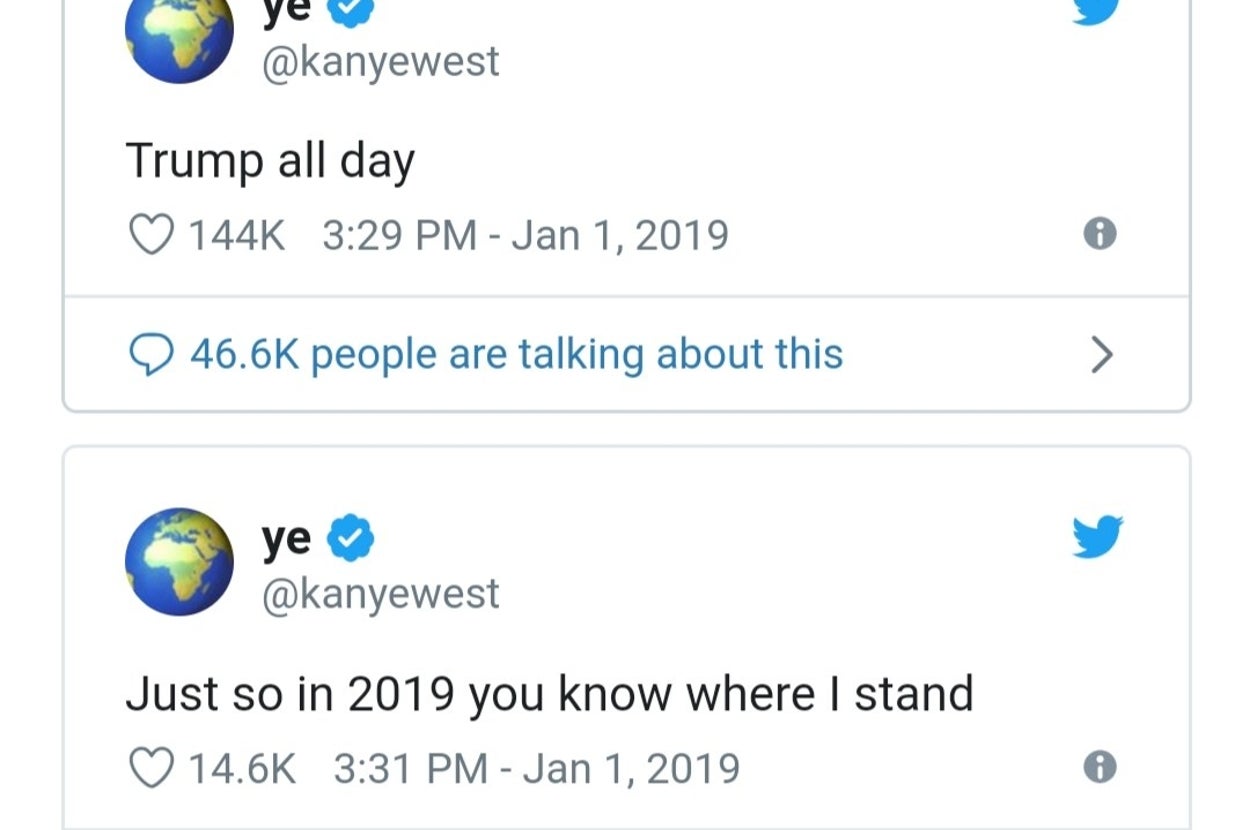The height and width of the screenshot is (830, 1250).
Task: Open globe avatar on the top tweet
Action: pyautogui.click(x=179, y=35)
